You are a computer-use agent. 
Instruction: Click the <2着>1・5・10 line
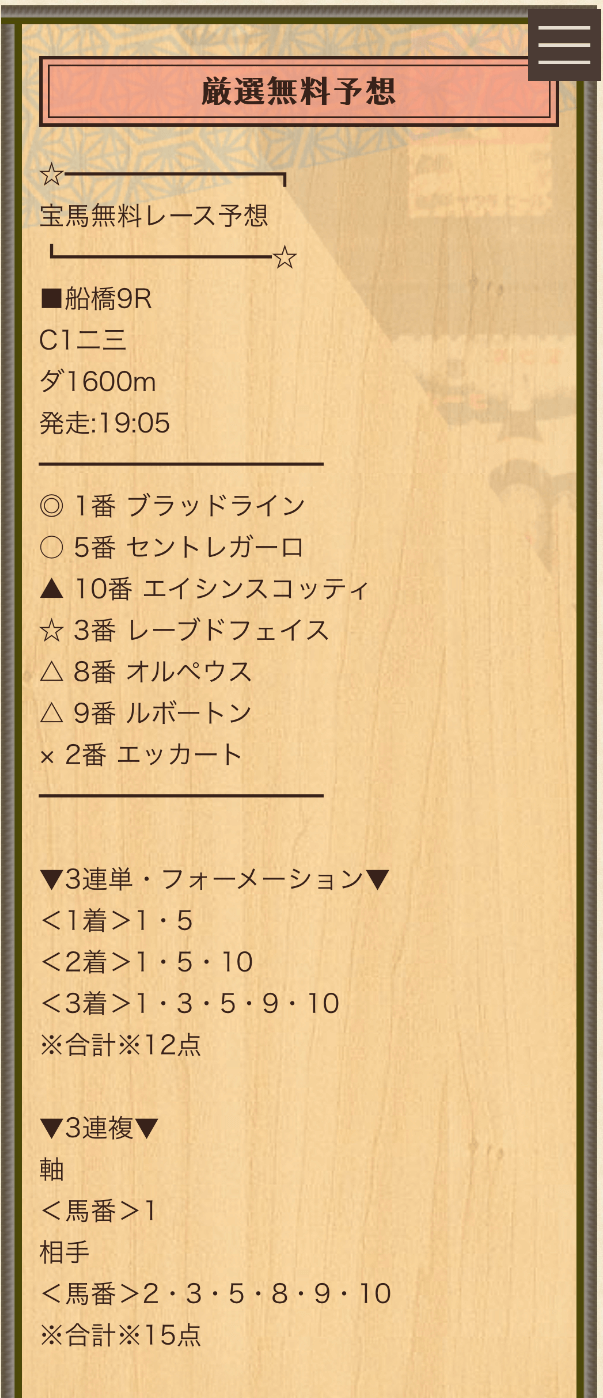[x=146, y=962]
